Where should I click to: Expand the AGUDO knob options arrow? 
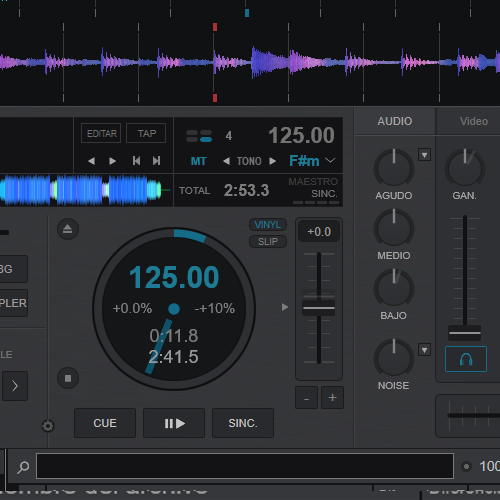tap(424, 155)
